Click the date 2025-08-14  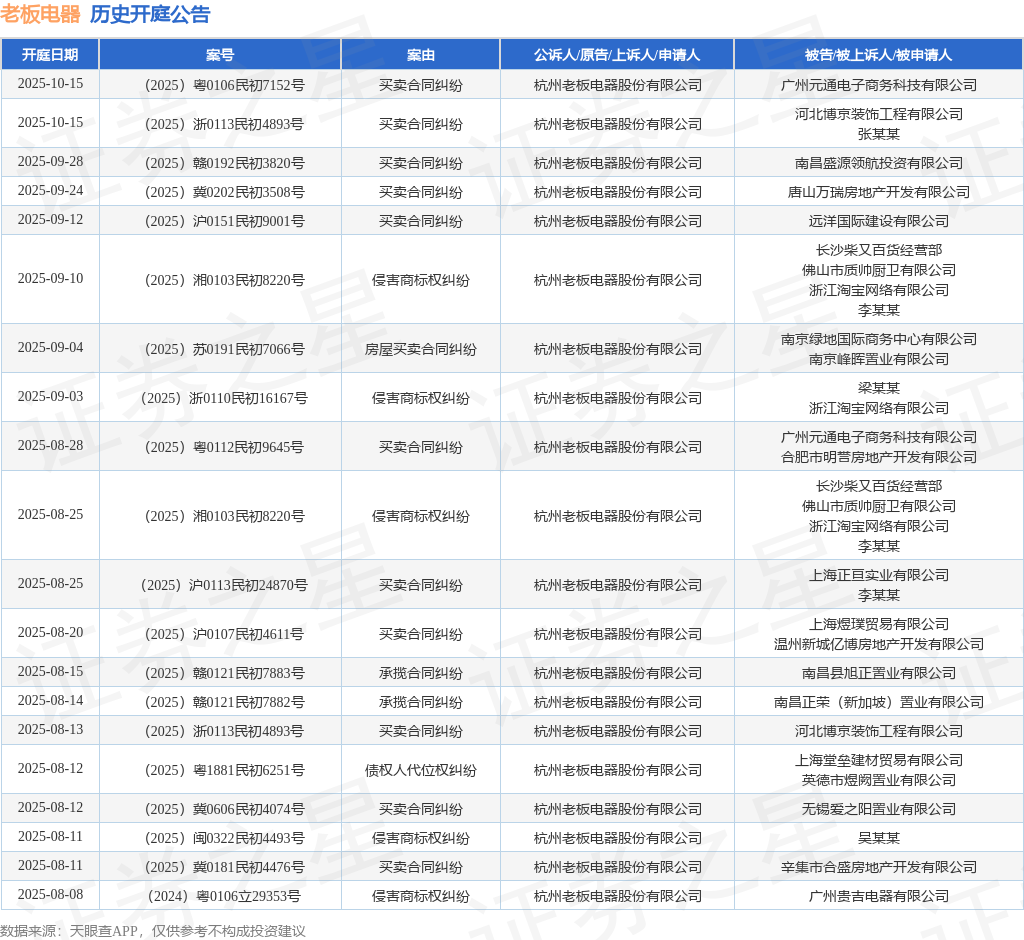coord(50,700)
